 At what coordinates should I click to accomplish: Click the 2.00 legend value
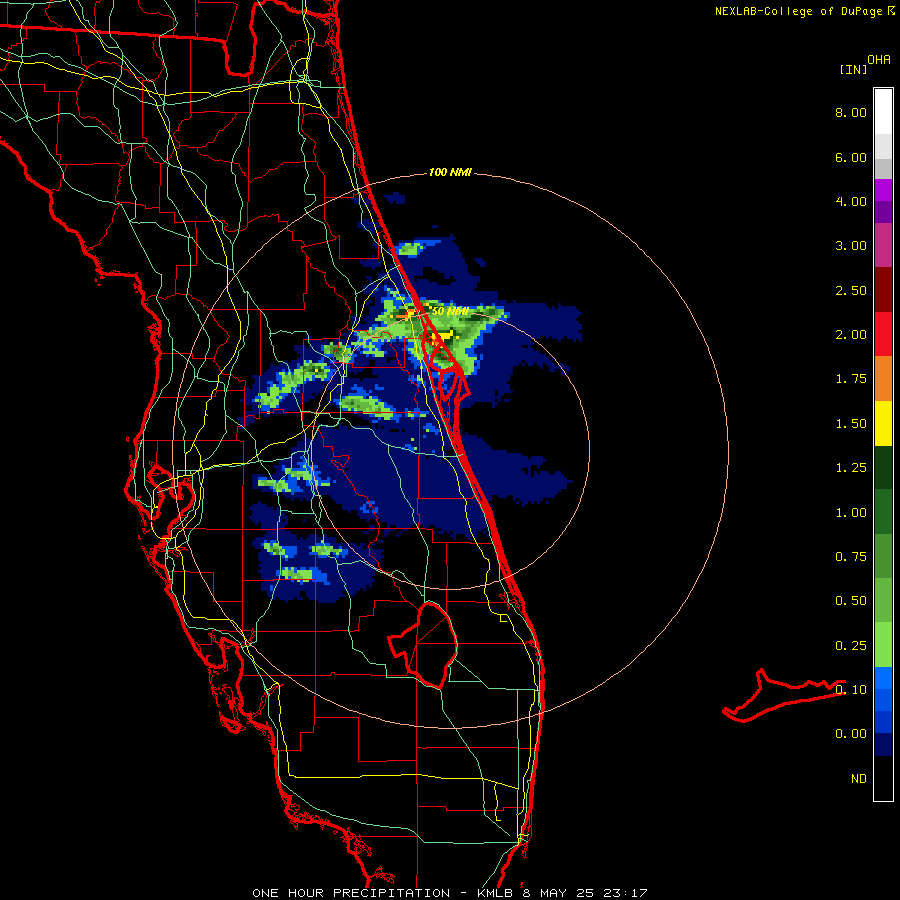coord(851,335)
